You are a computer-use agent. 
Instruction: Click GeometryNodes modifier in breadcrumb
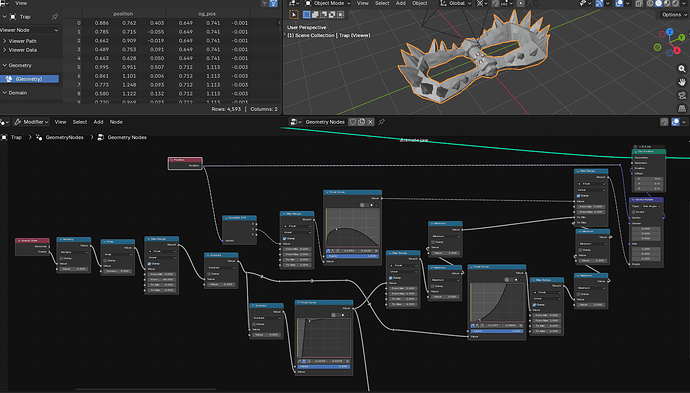64,137
